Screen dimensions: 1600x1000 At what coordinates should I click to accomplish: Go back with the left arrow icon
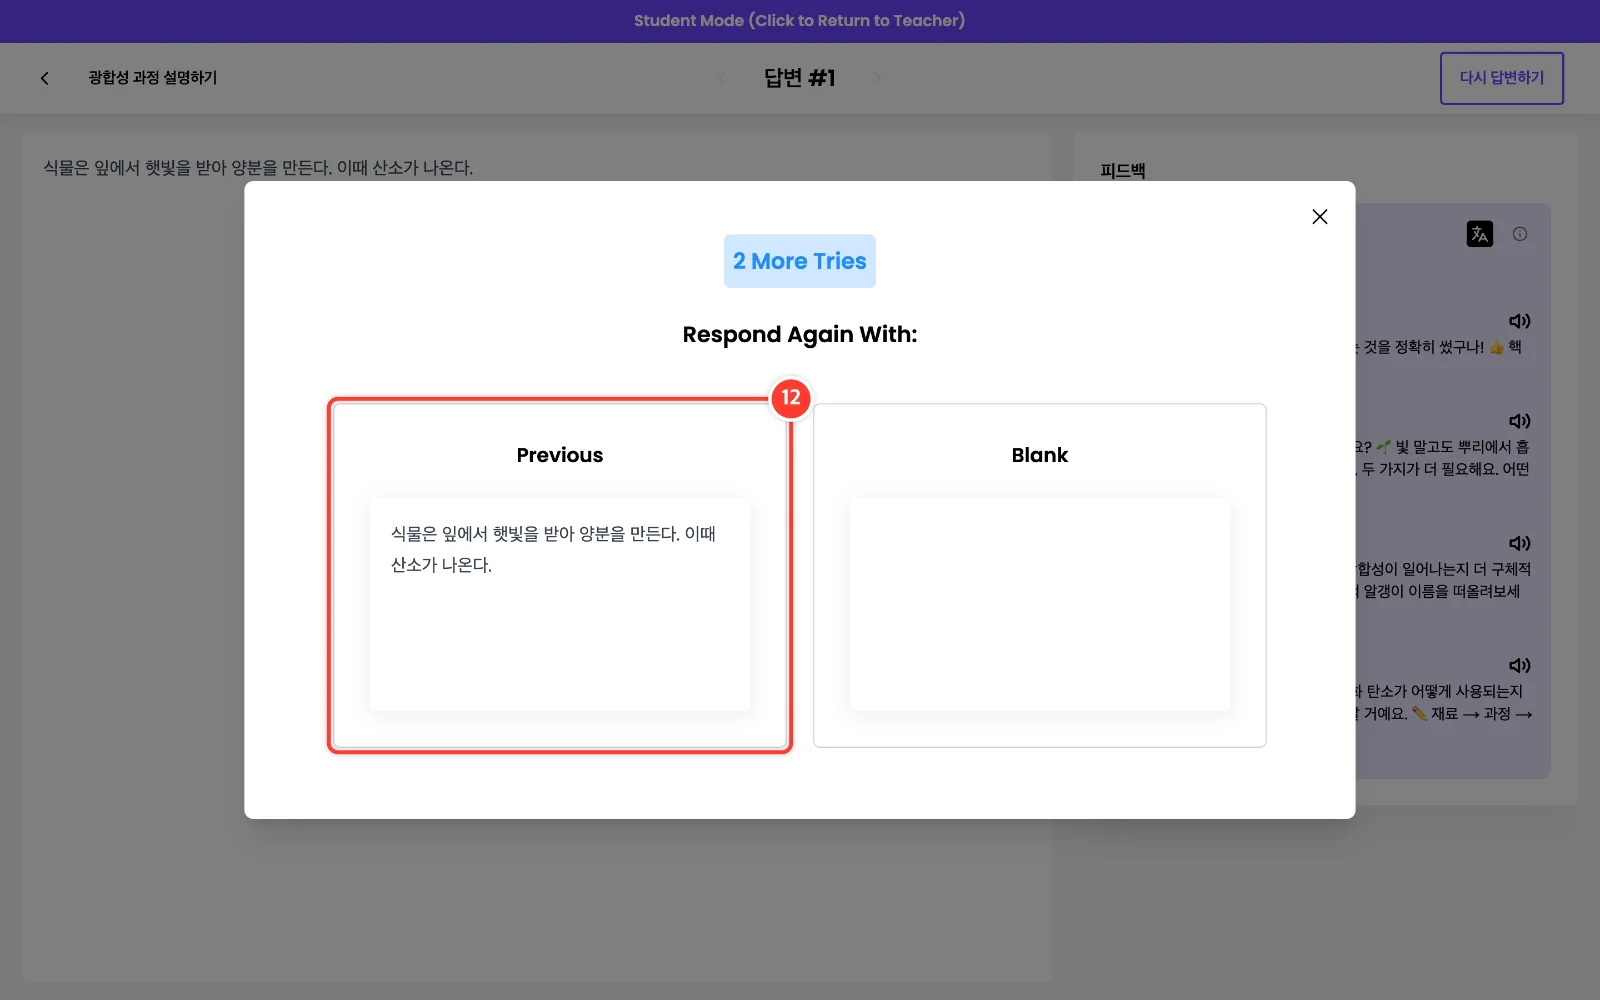(44, 78)
